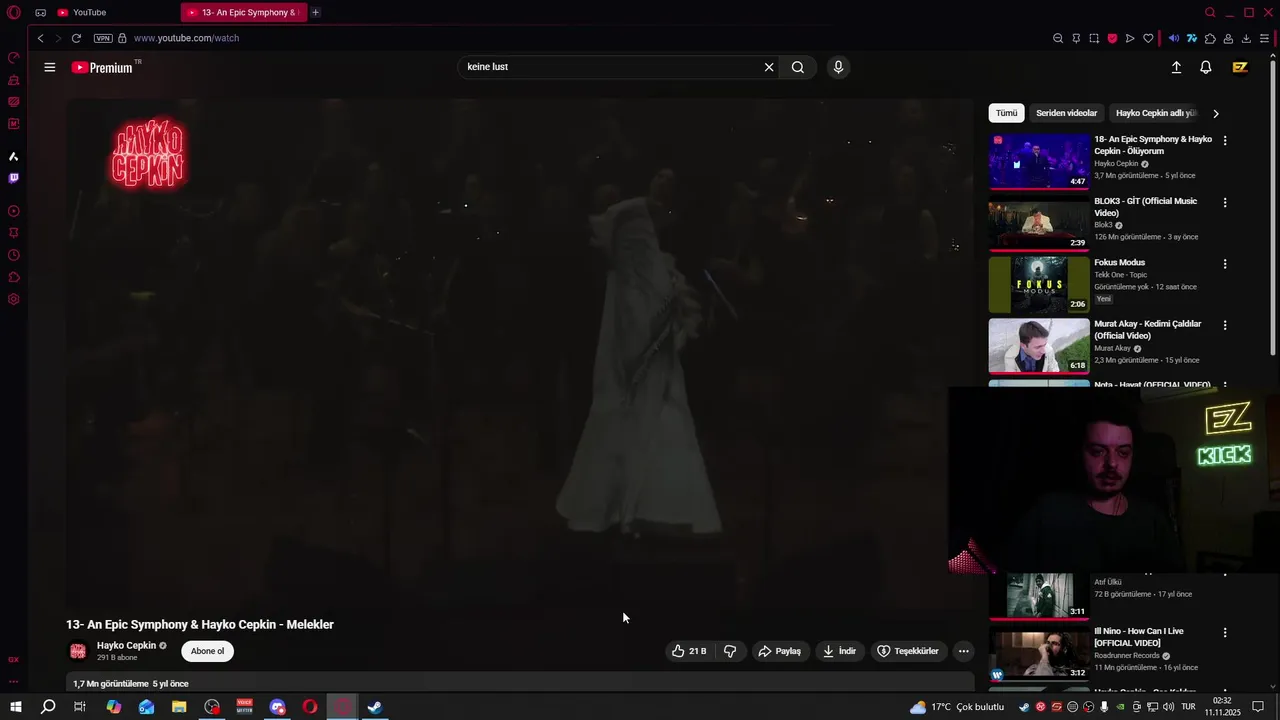Viewport: 1280px width, 720px height.
Task: Subscribe with the Abone ol button
Action: [207, 651]
